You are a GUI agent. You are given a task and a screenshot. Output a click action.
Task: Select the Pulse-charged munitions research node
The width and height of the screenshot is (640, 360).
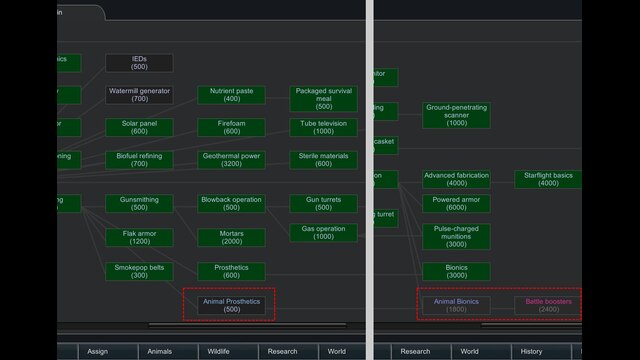point(456,237)
